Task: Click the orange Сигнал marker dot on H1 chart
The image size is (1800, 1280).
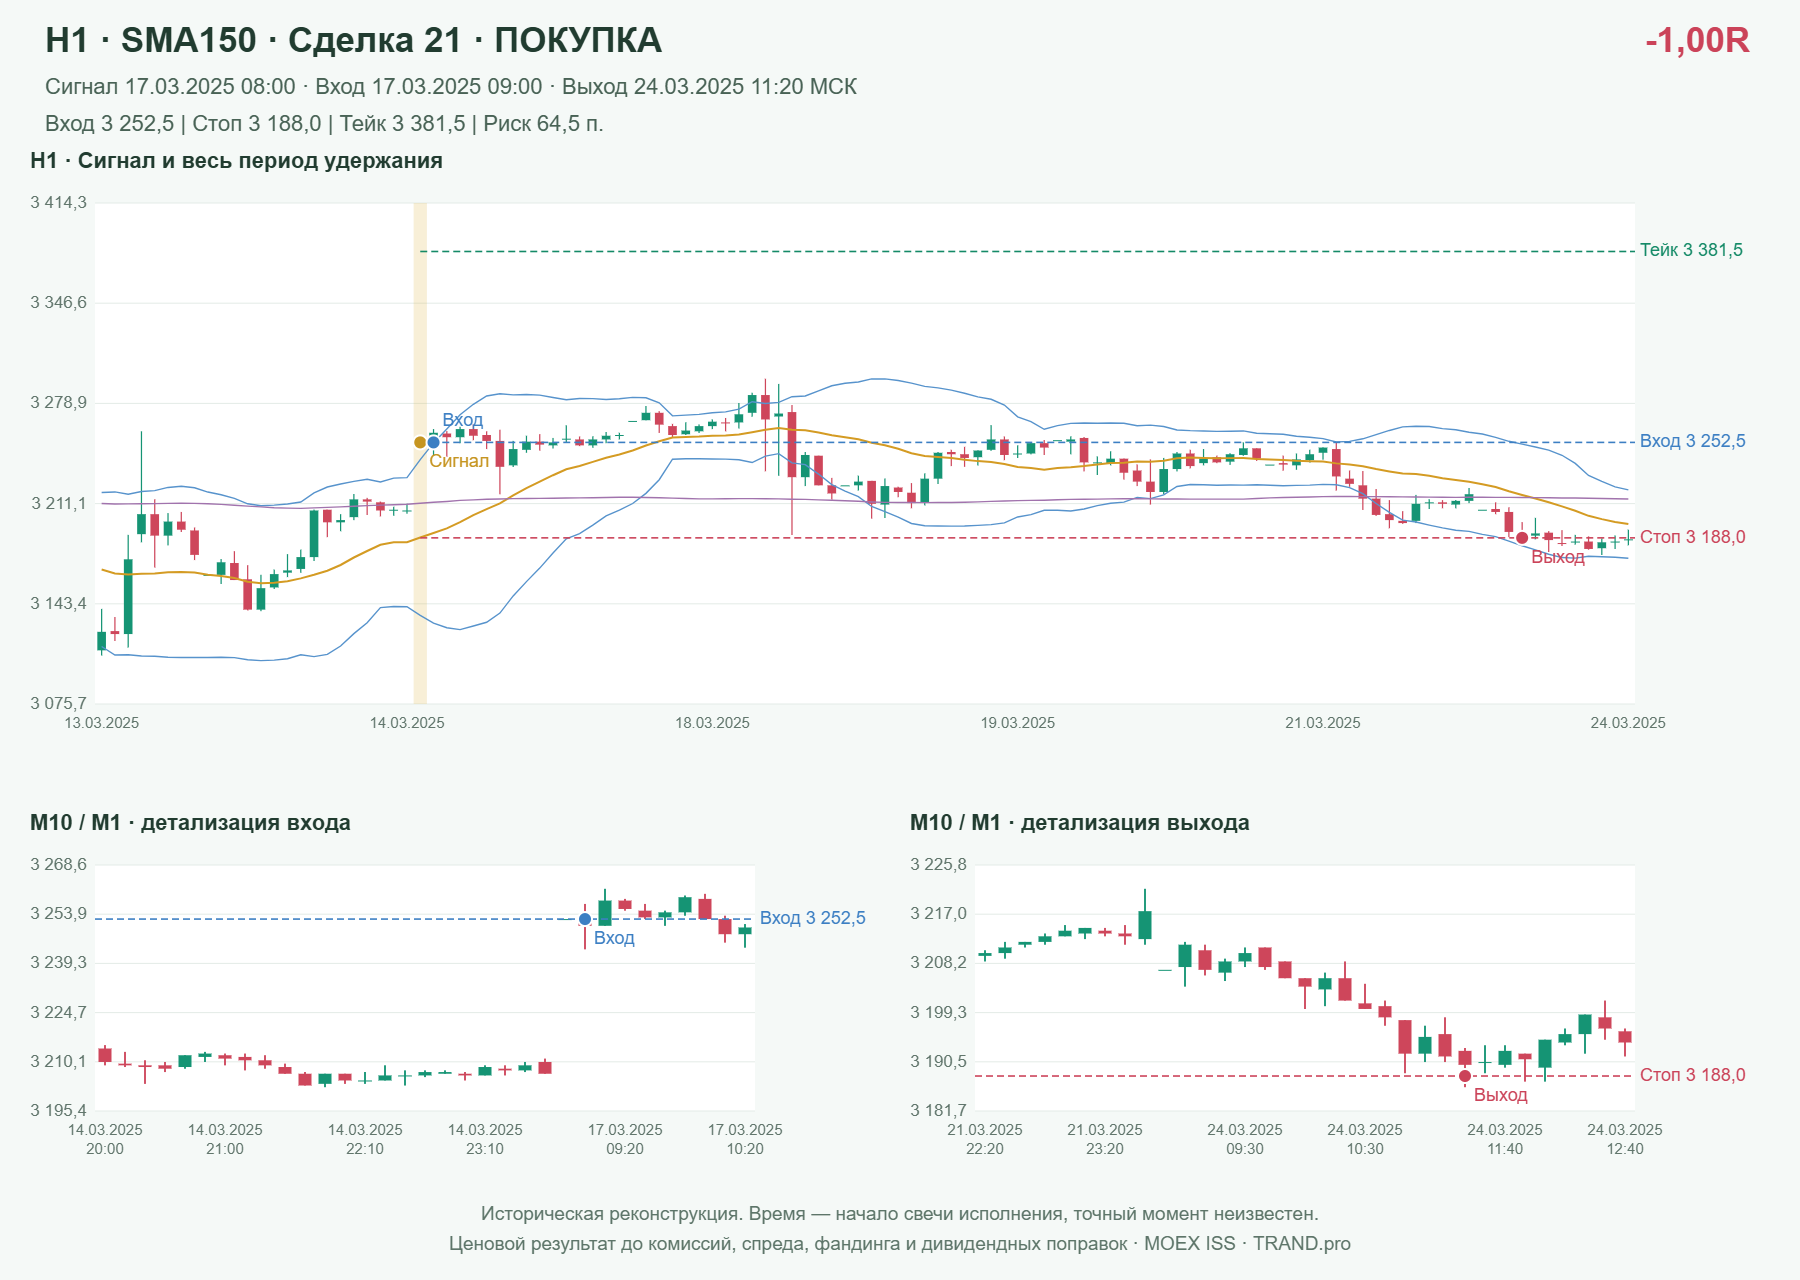Action: pos(420,442)
